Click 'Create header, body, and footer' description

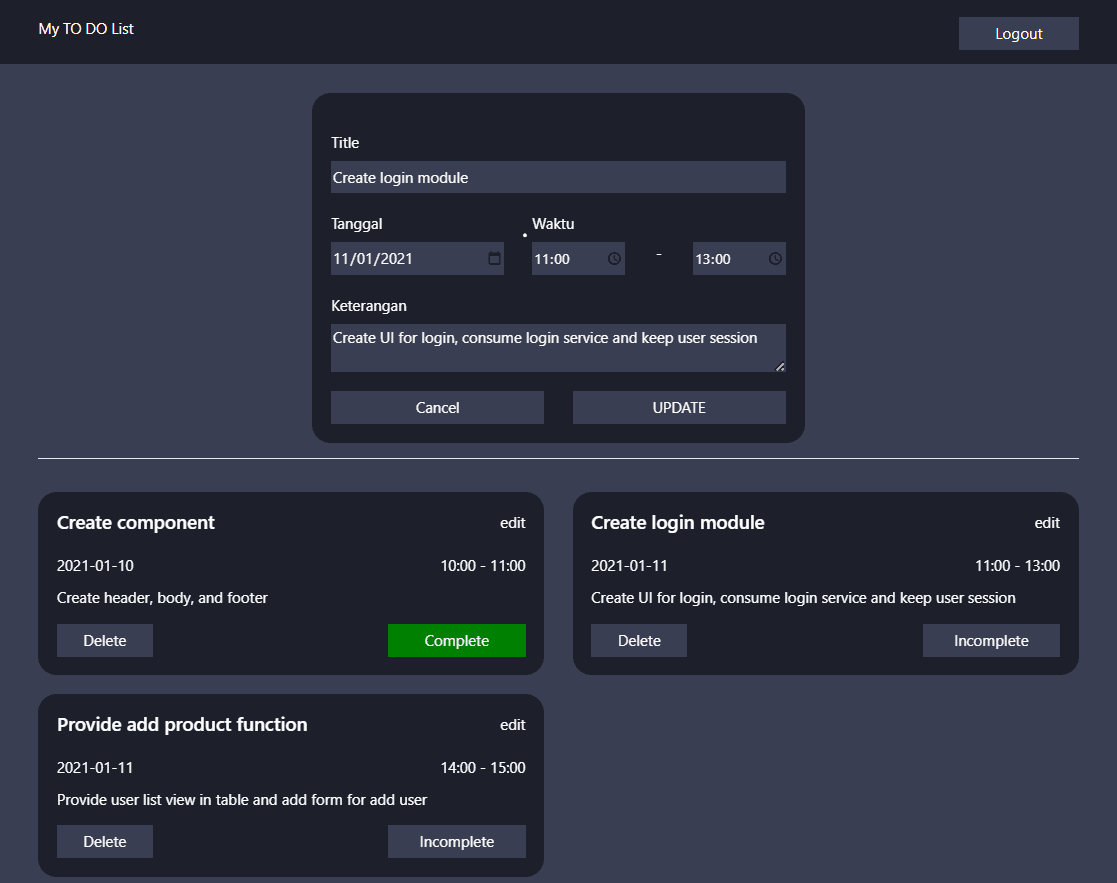click(162, 598)
